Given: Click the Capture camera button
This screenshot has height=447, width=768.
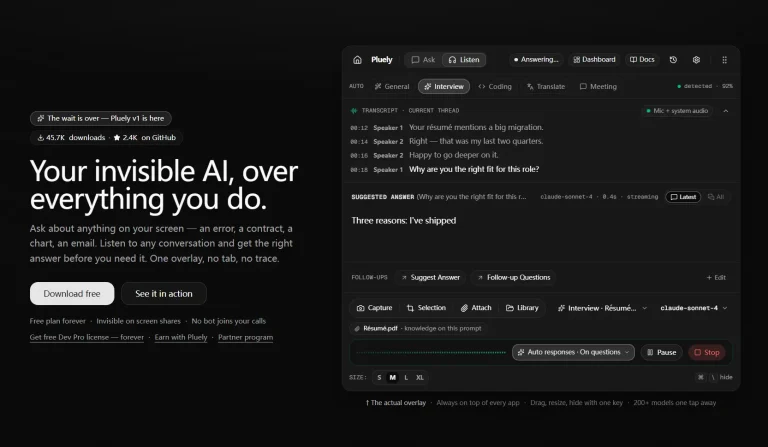Looking at the screenshot, I should pyautogui.click(x=375, y=308).
